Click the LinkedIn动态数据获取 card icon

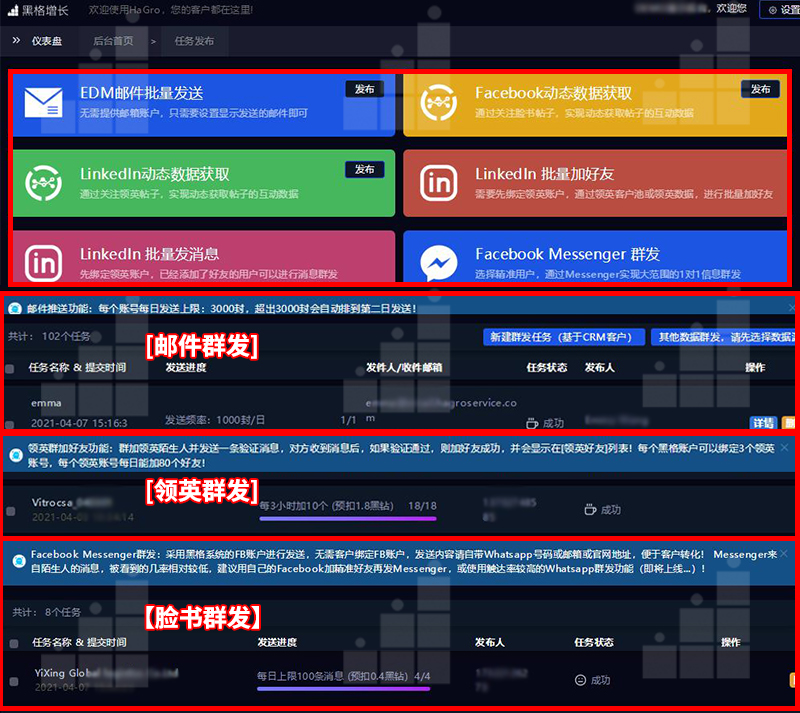[44, 181]
